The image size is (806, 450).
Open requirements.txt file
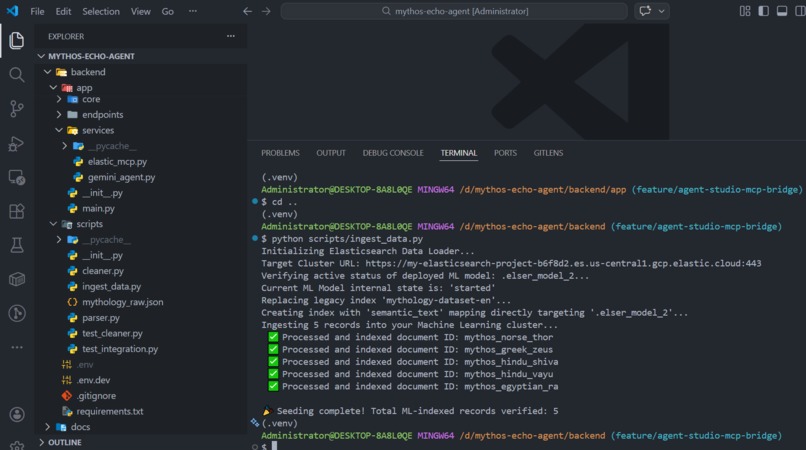pos(109,411)
